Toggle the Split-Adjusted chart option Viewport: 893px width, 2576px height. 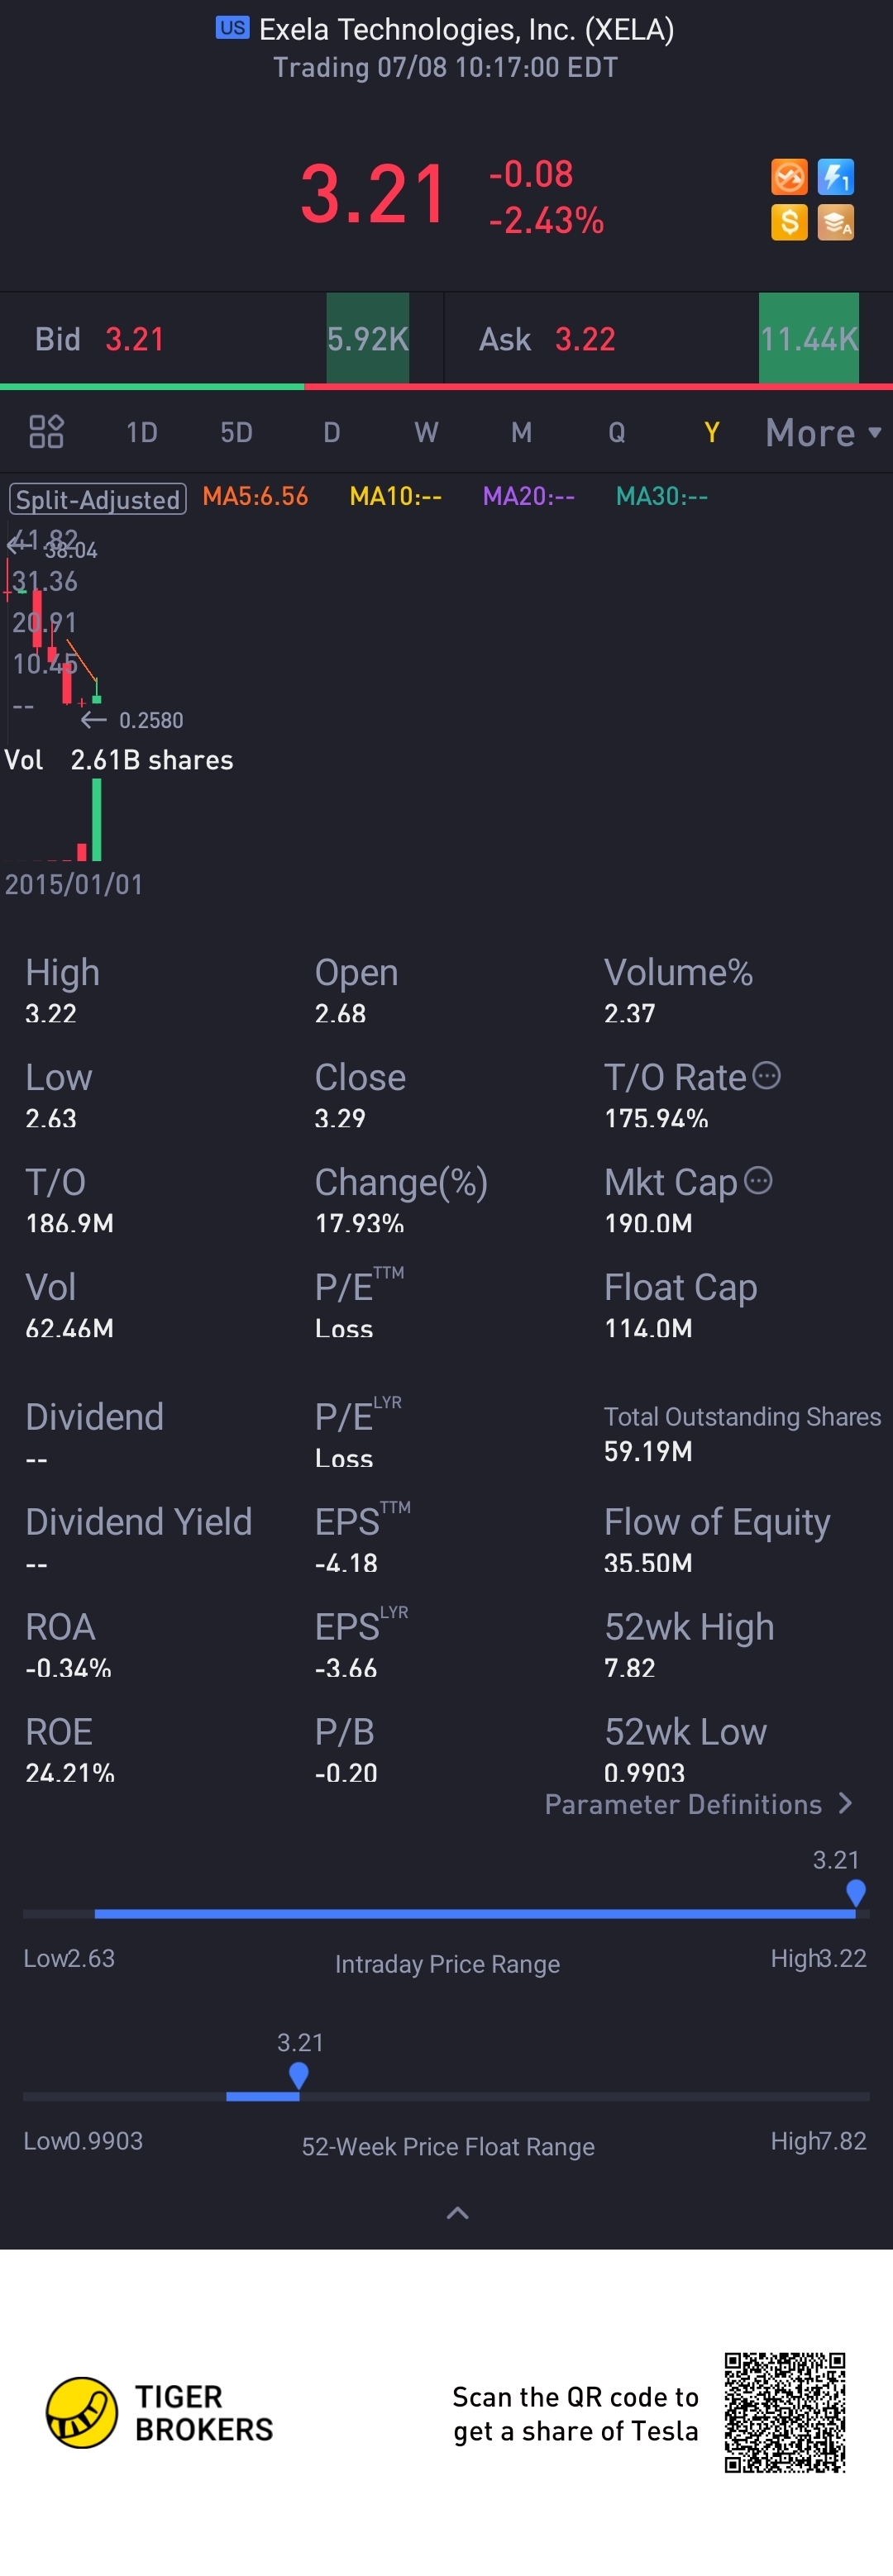pyautogui.click(x=98, y=499)
